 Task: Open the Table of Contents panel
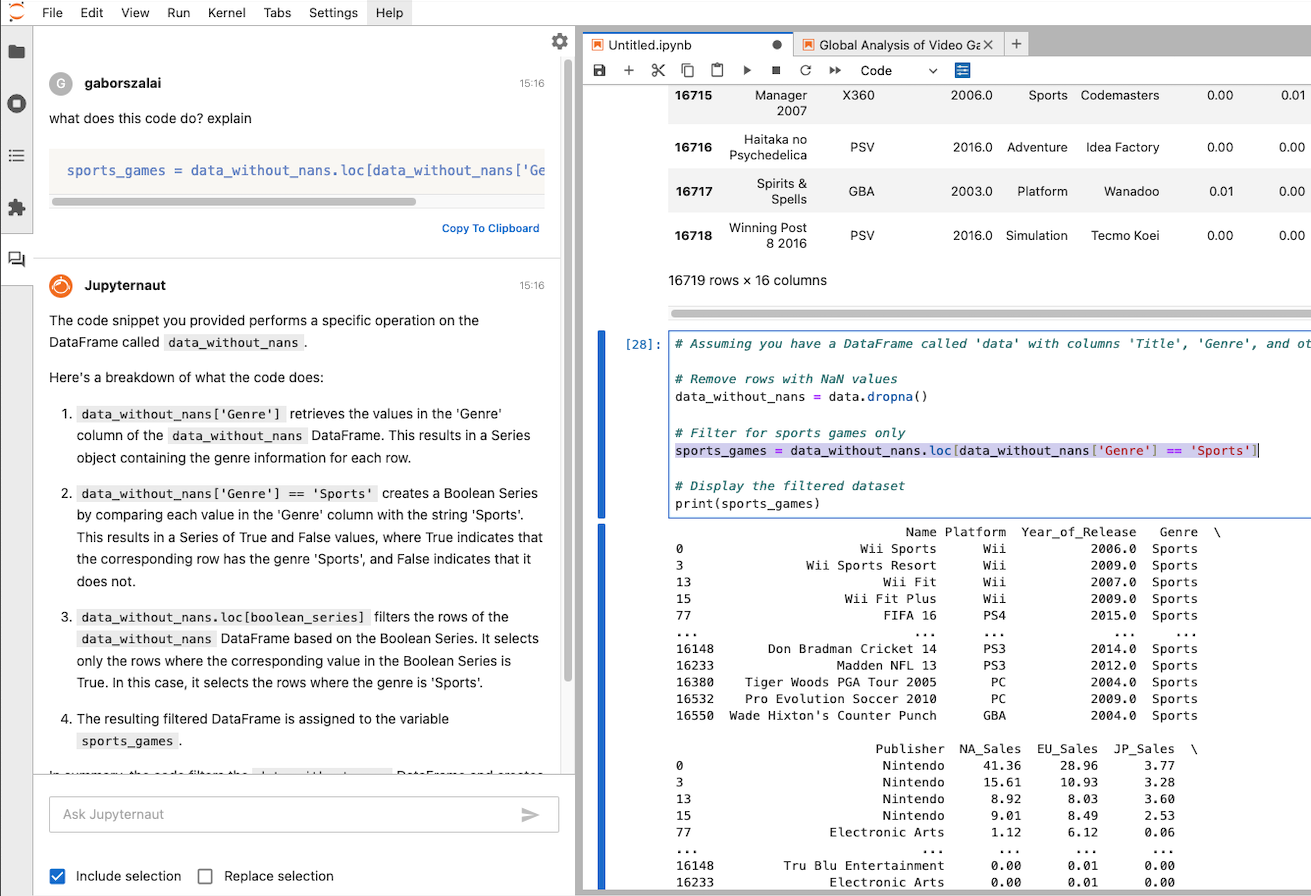point(16,155)
